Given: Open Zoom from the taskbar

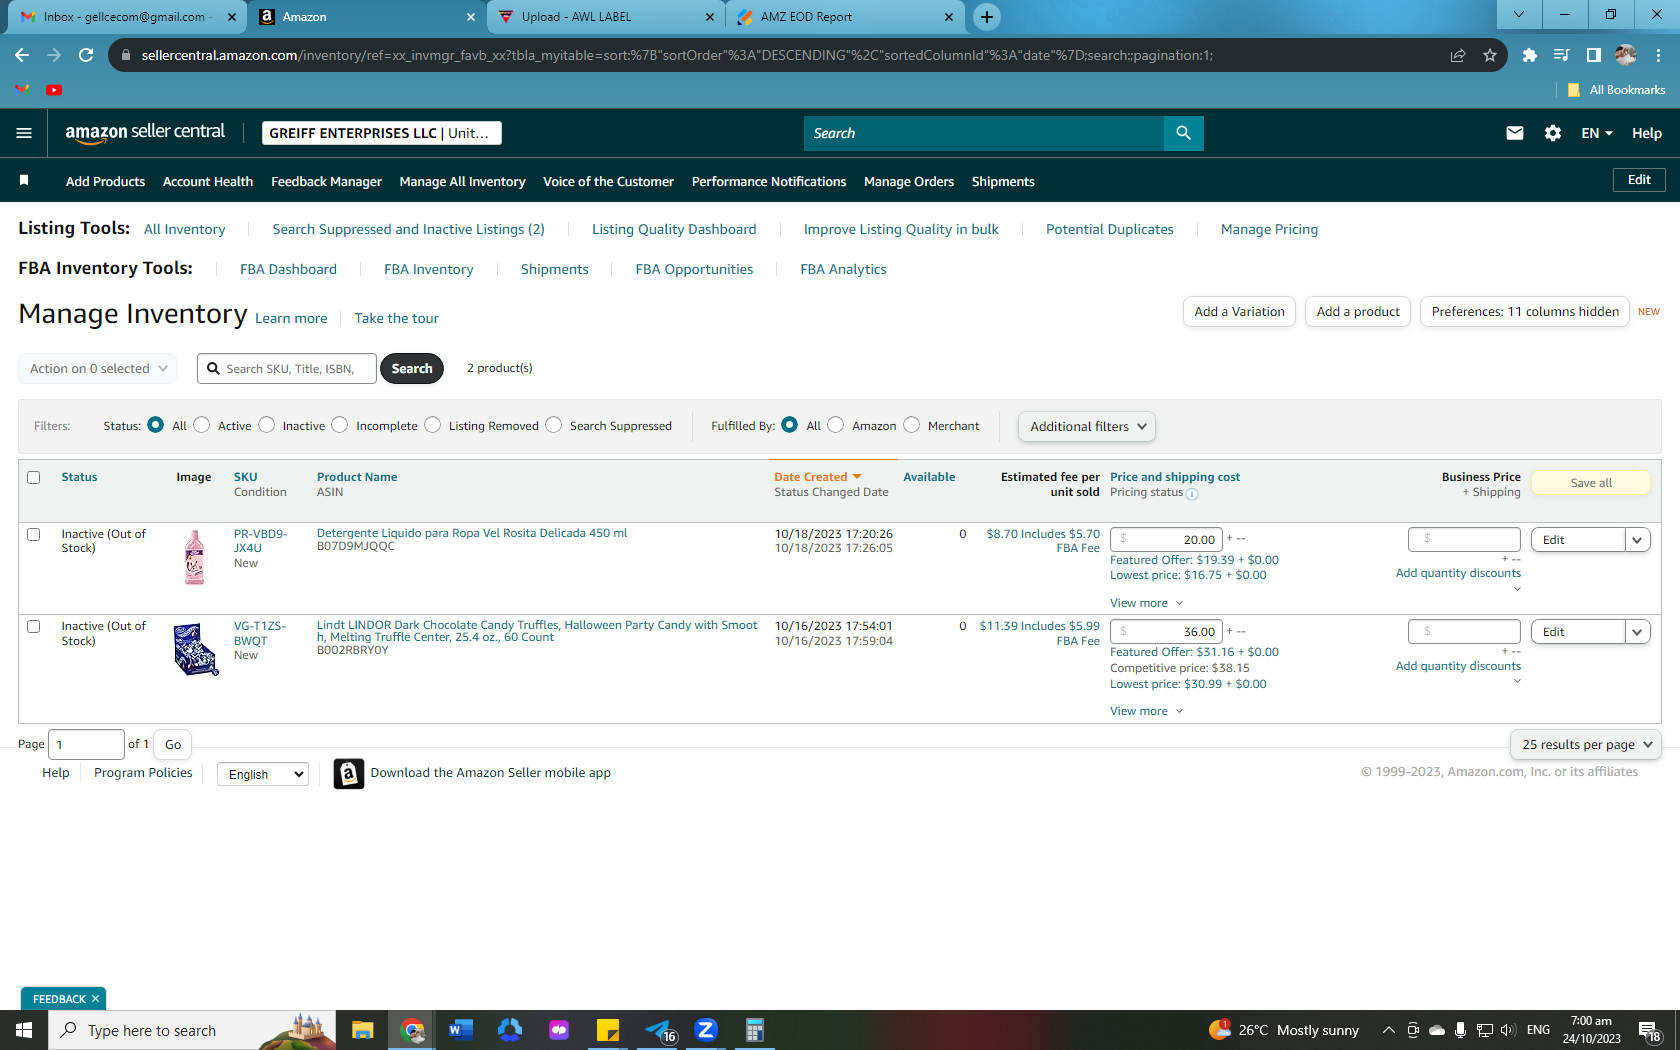Looking at the screenshot, I should [706, 1030].
